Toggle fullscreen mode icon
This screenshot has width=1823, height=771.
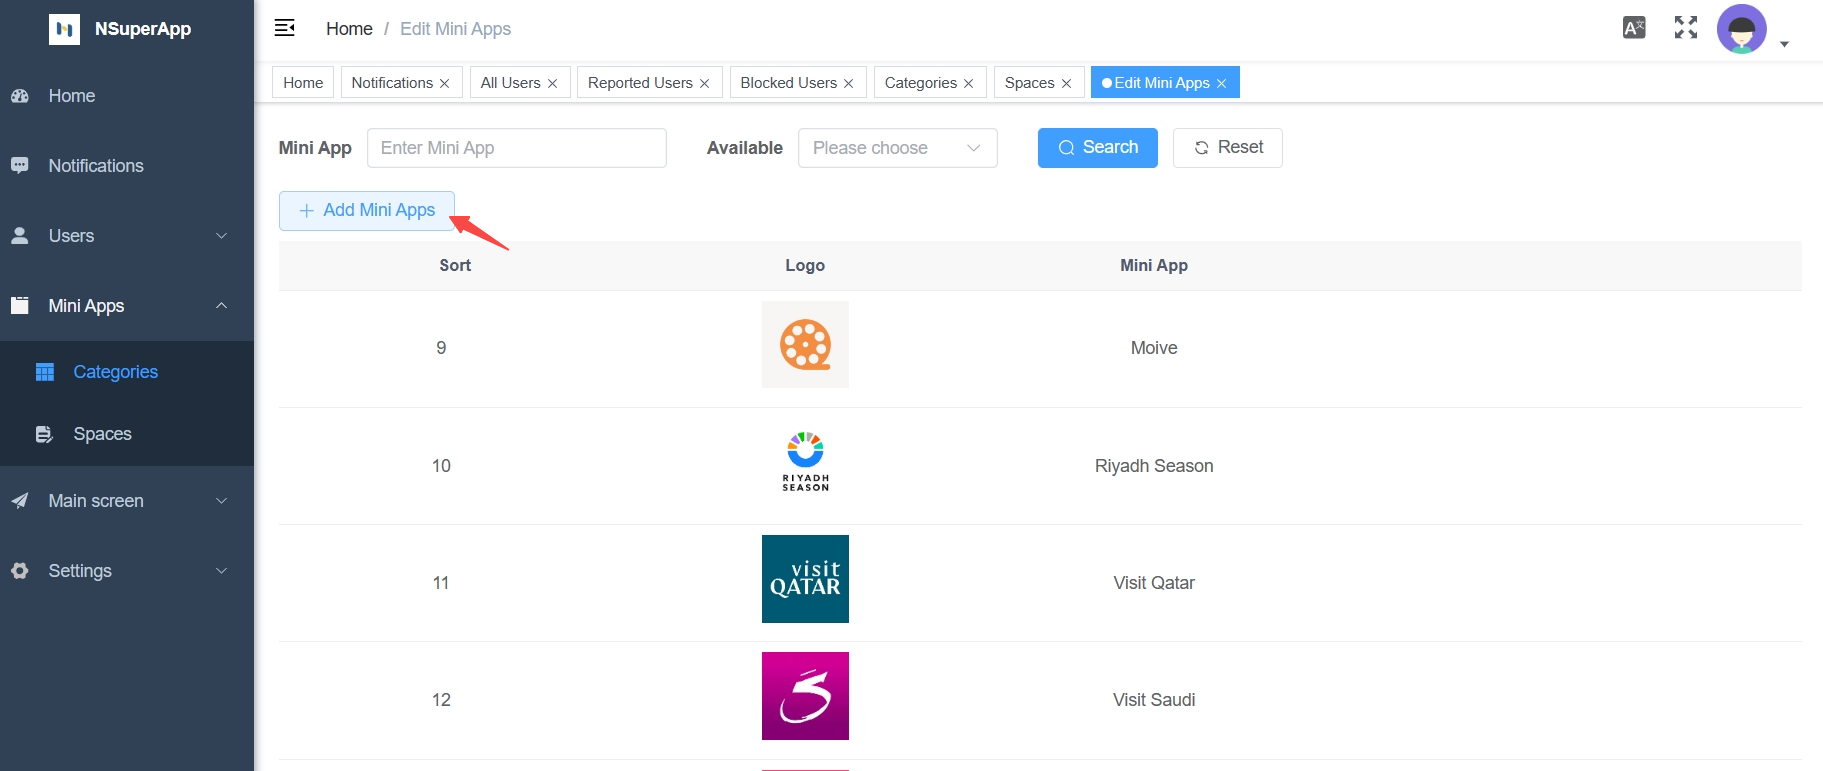coord(1686,28)
